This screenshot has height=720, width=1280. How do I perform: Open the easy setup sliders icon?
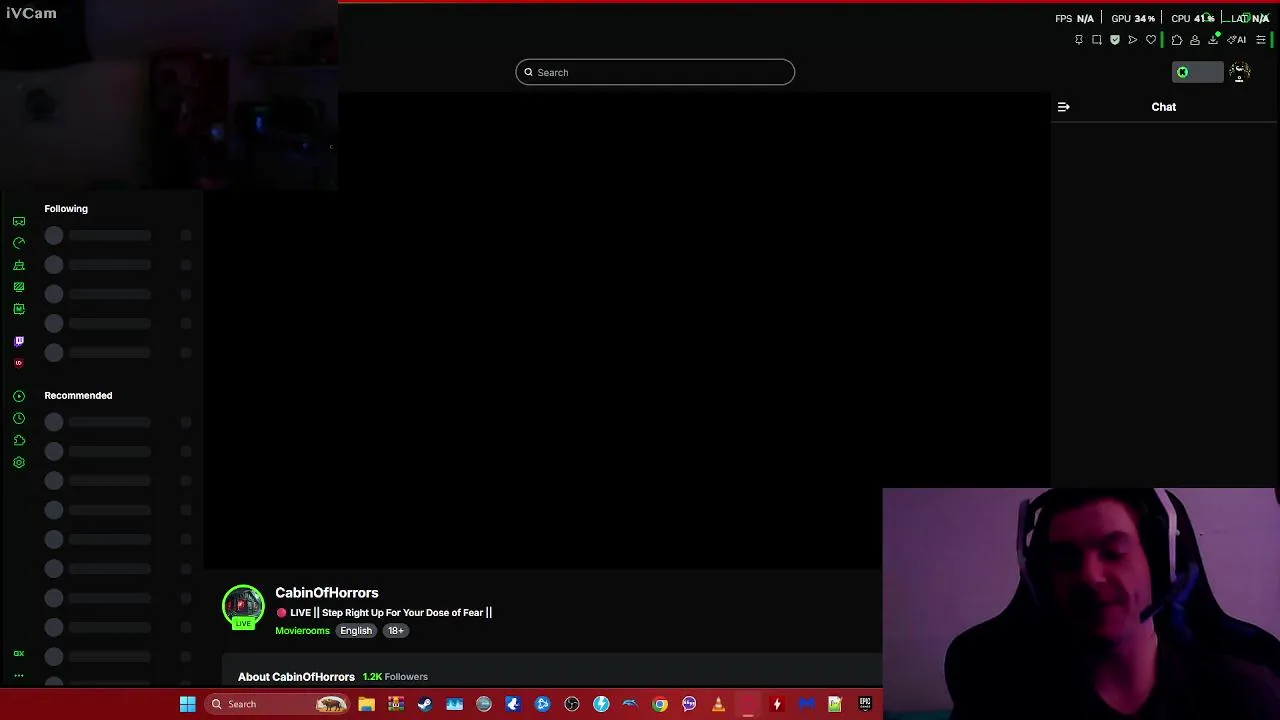[x=1261, y=40]
